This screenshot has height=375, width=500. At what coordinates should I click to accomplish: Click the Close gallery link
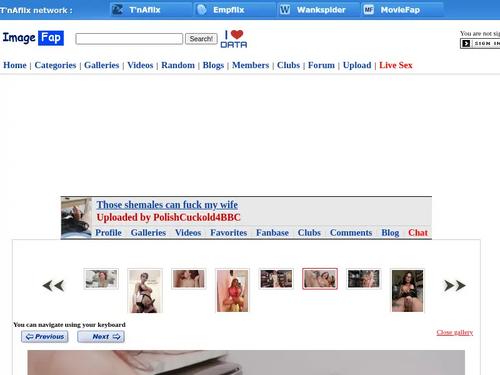[x=455, y=332]
